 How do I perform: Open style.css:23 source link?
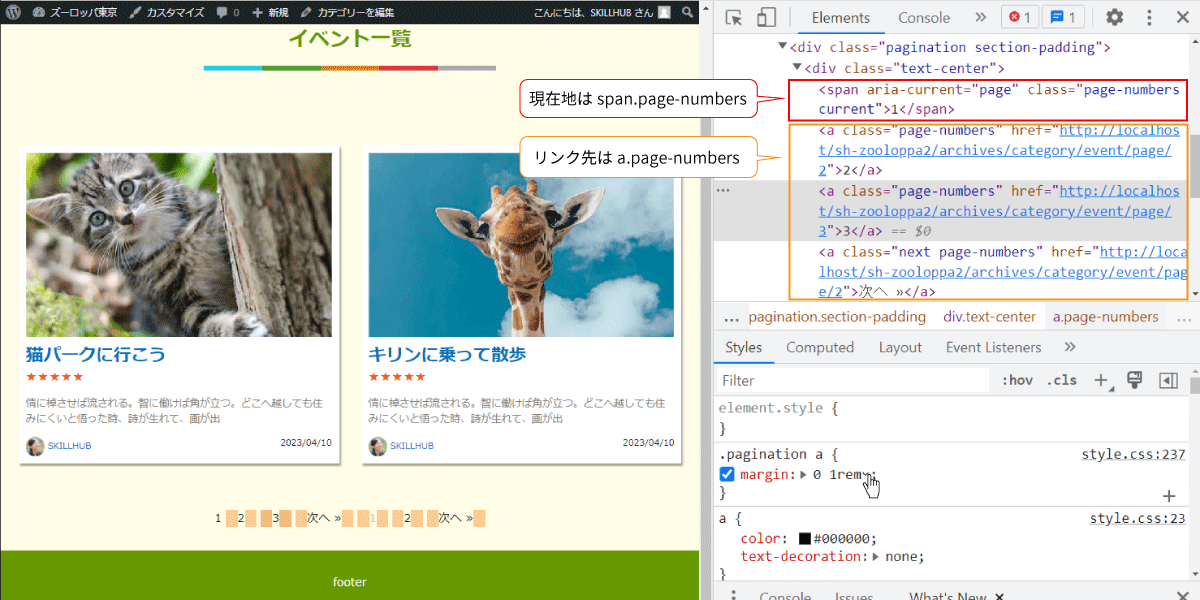(x=1137, y=518)
